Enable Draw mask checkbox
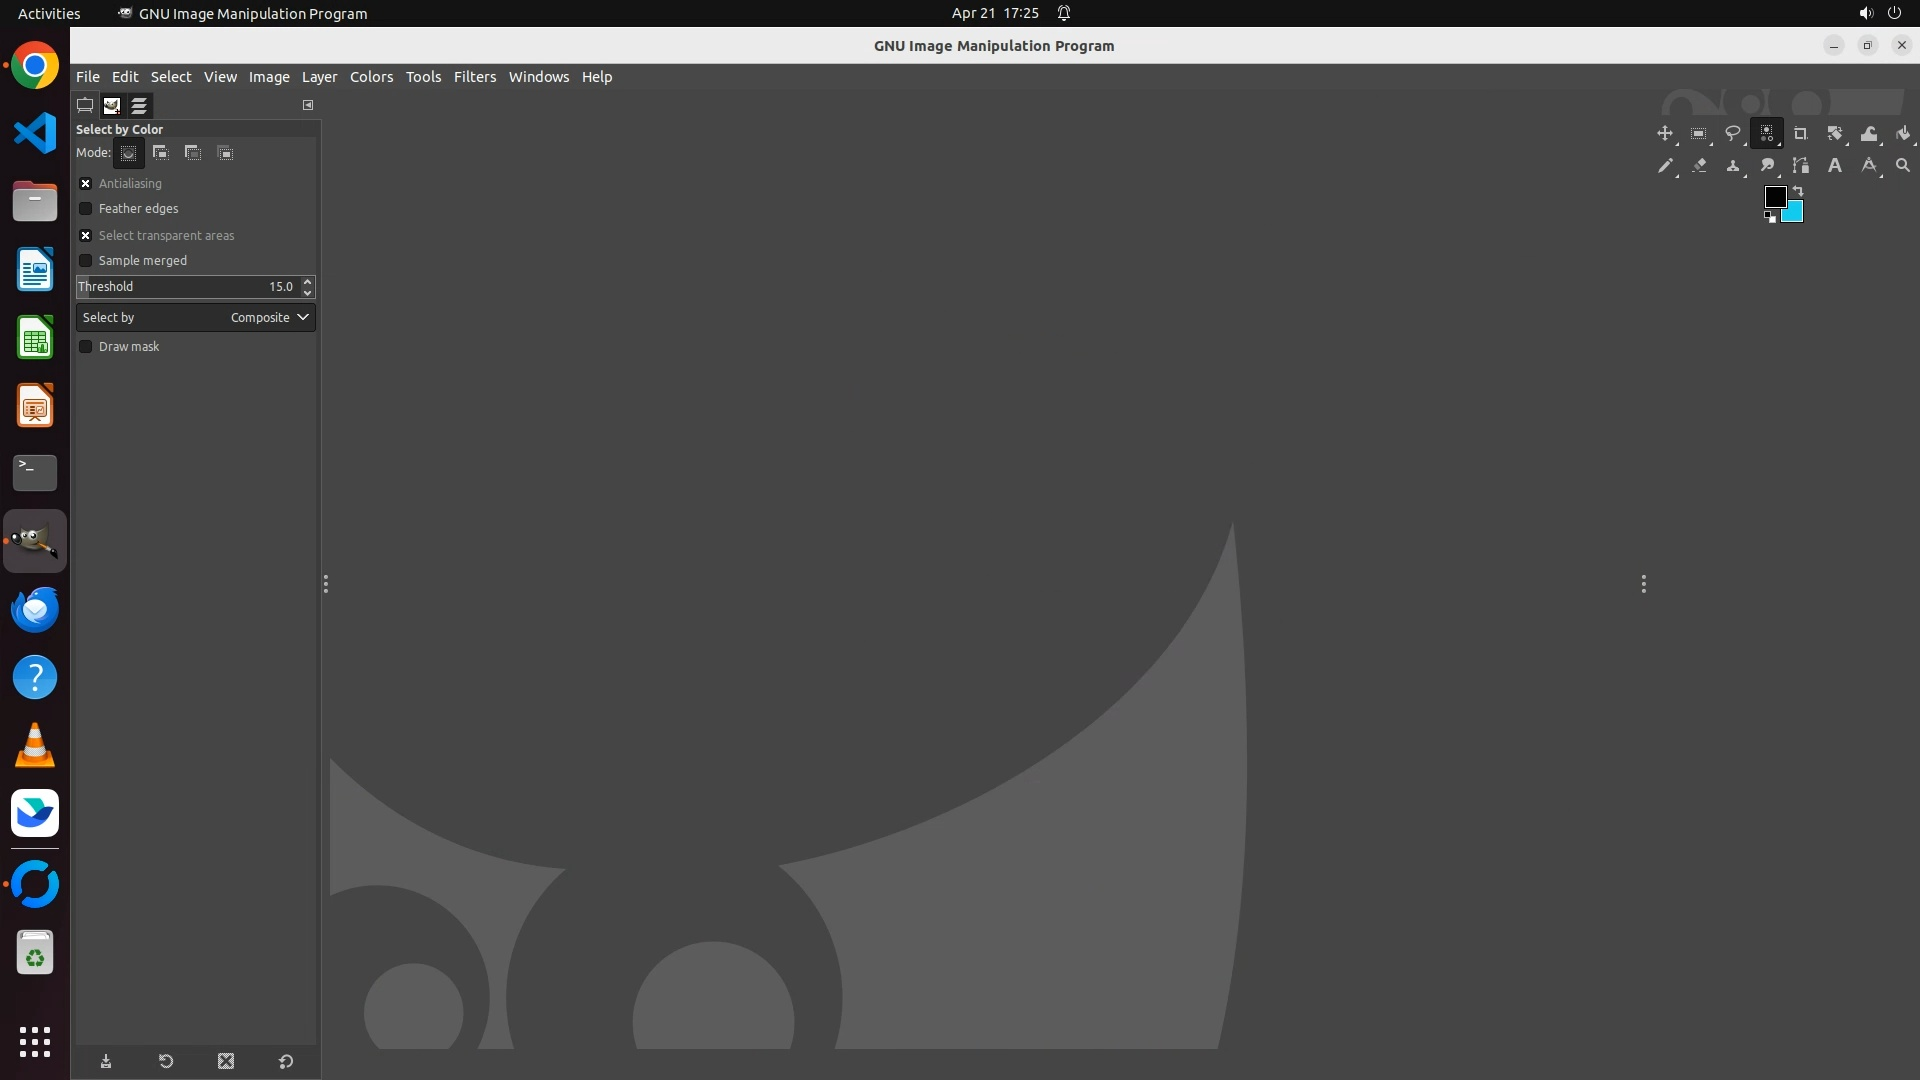Viewport: 1920px width, 1080px height. click(x=86, y=347)
